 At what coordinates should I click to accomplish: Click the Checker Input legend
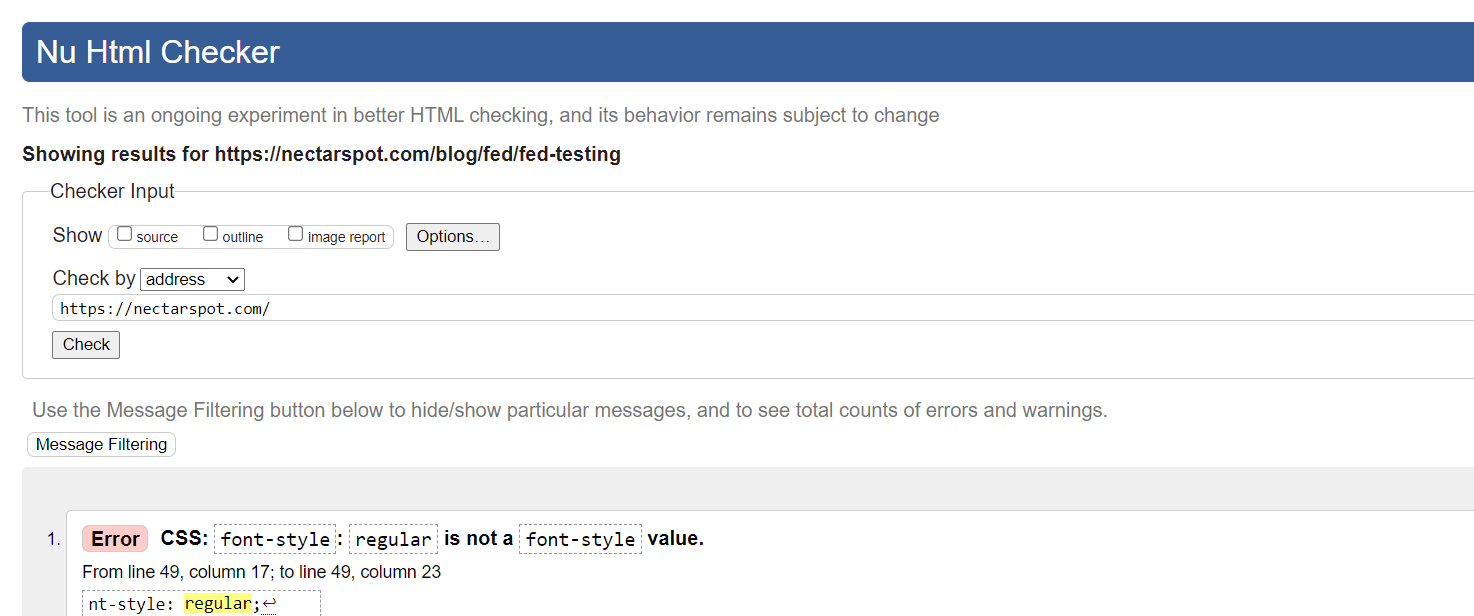point(112,191)
